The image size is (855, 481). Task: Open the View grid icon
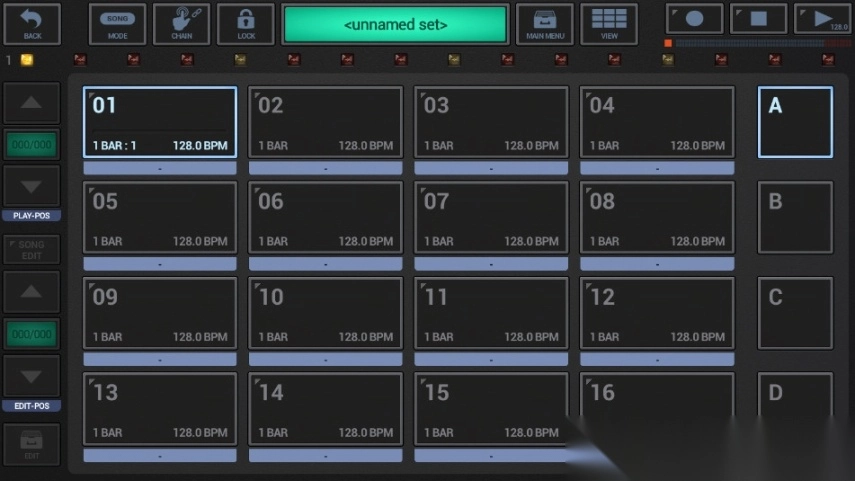pos(609,23)
